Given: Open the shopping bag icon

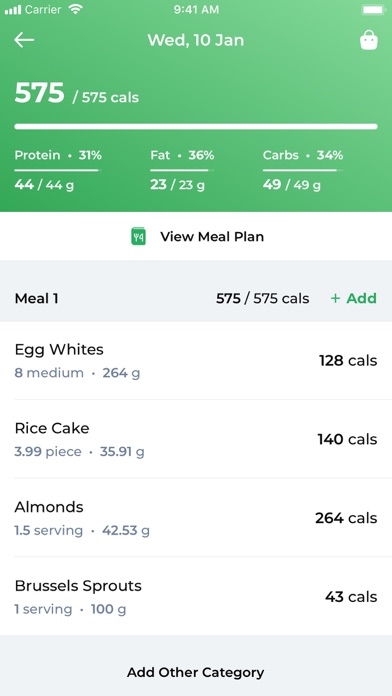Looking at the screenshot, I should 368,40.
